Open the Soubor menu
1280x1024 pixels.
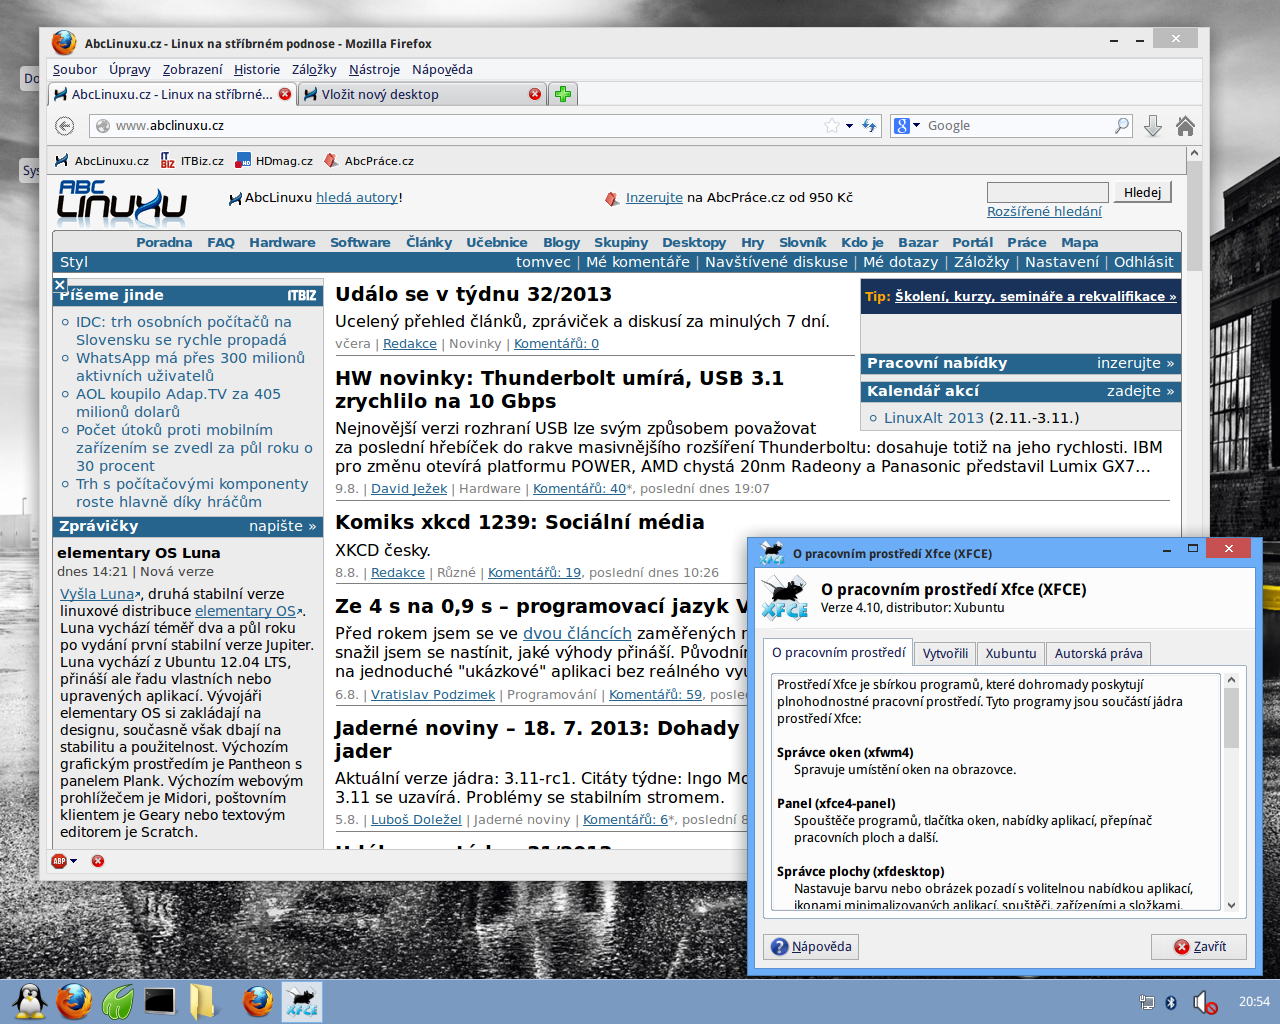click(x=75, y=70)
